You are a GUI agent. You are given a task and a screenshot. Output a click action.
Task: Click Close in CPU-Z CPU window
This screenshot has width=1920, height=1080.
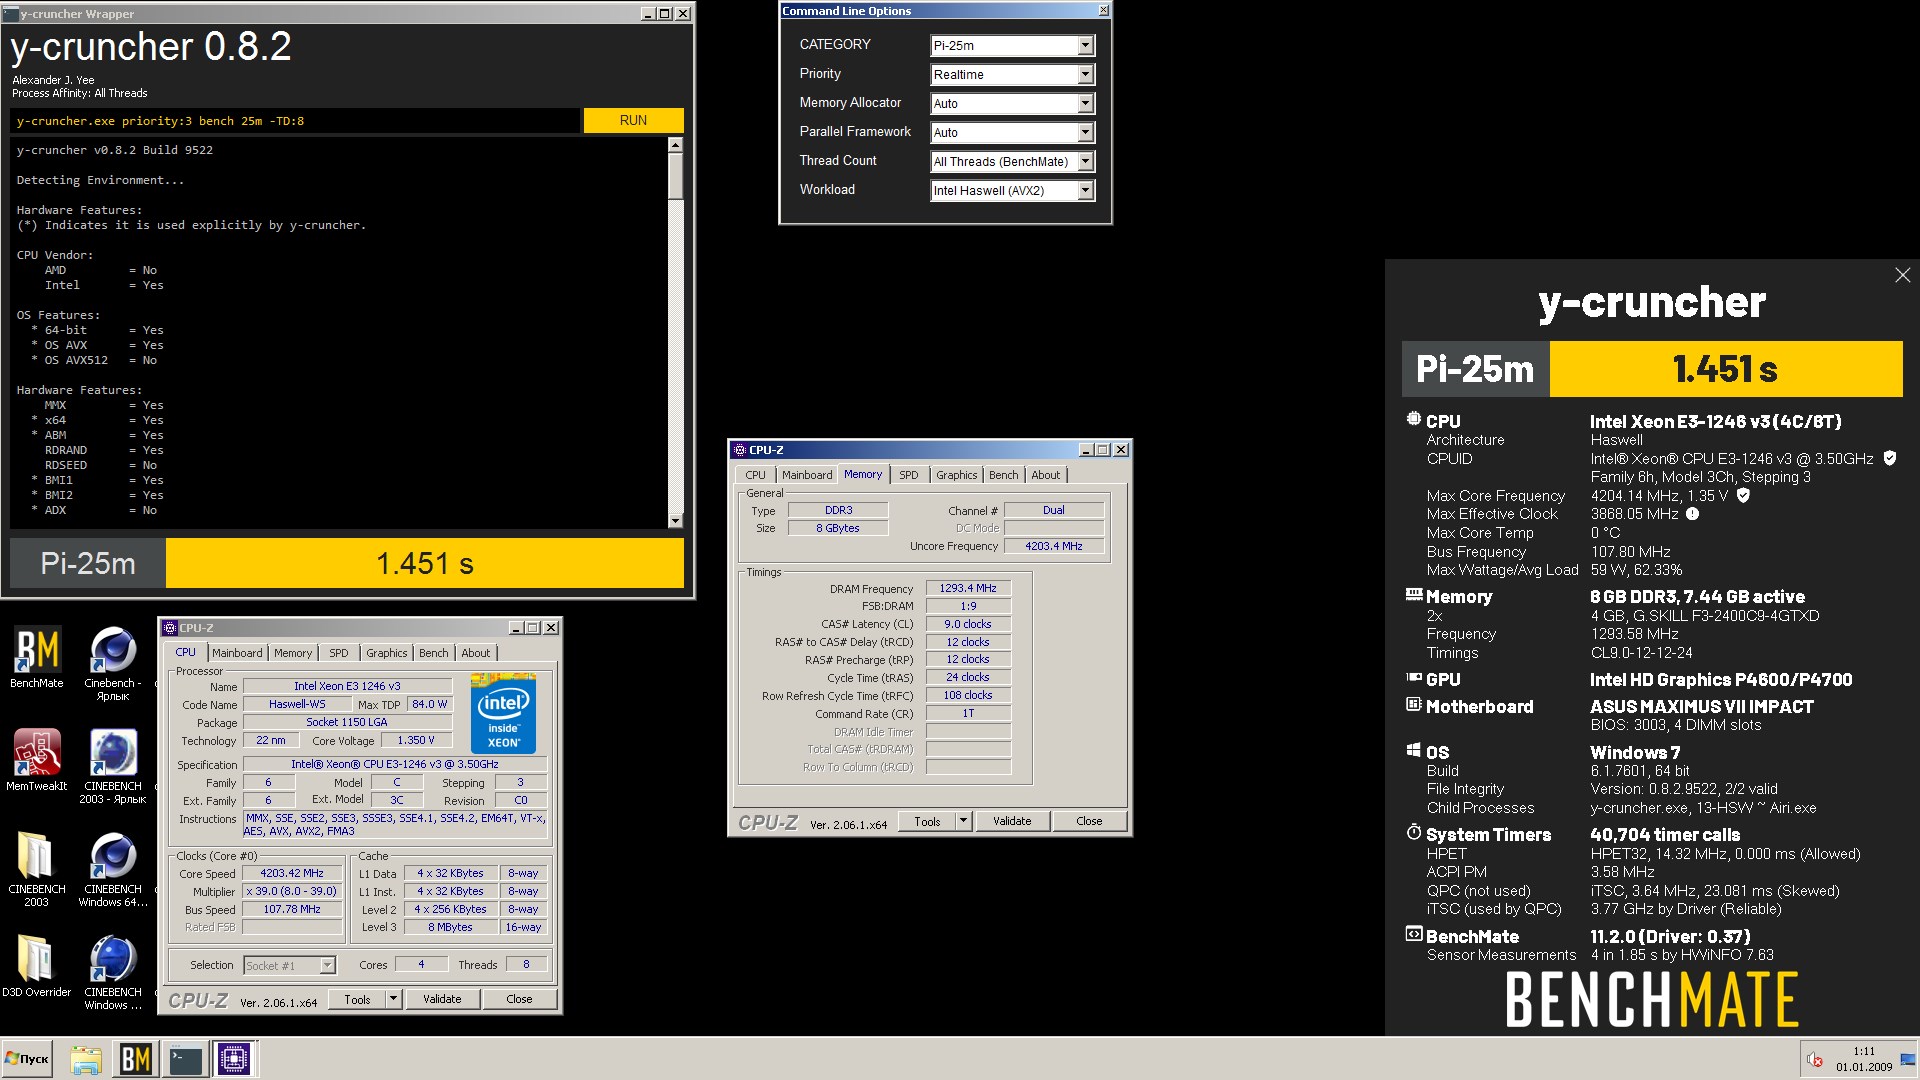pos(519,999)
